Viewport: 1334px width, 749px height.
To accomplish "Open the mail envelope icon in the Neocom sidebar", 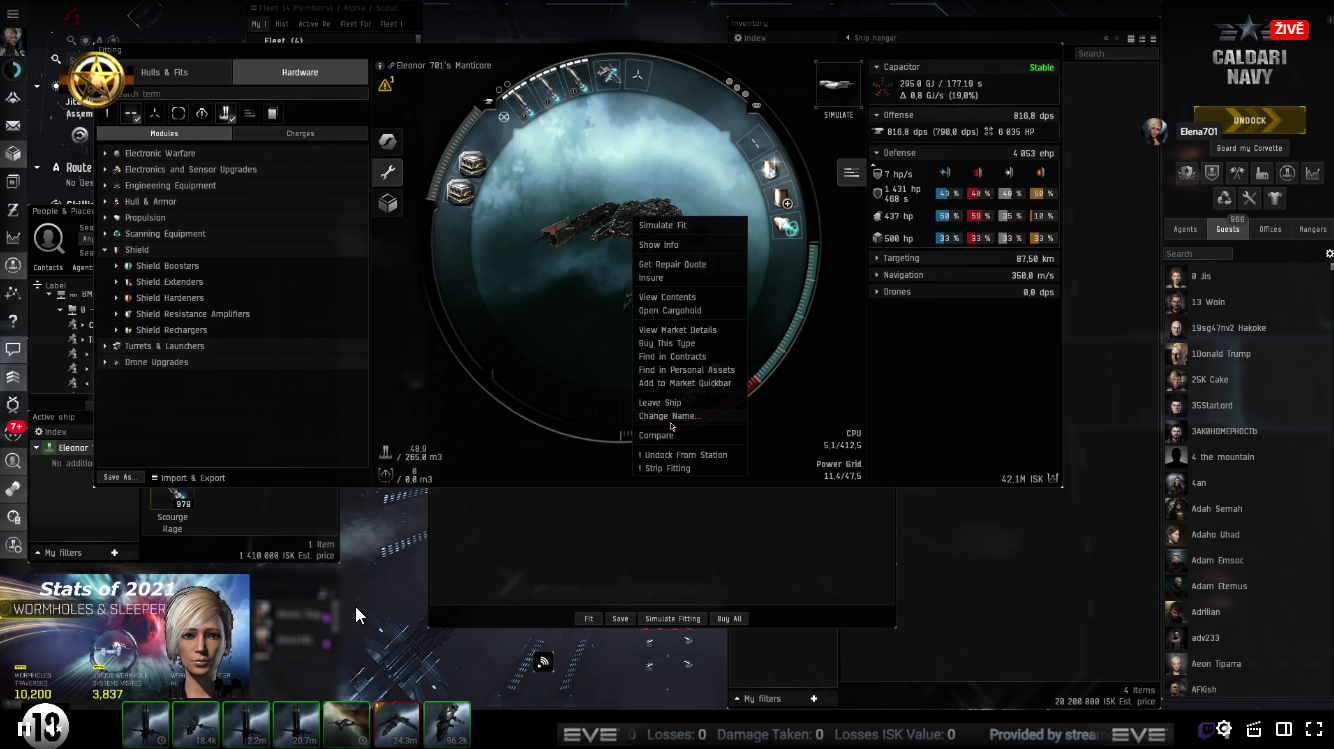I will point(13,126).
